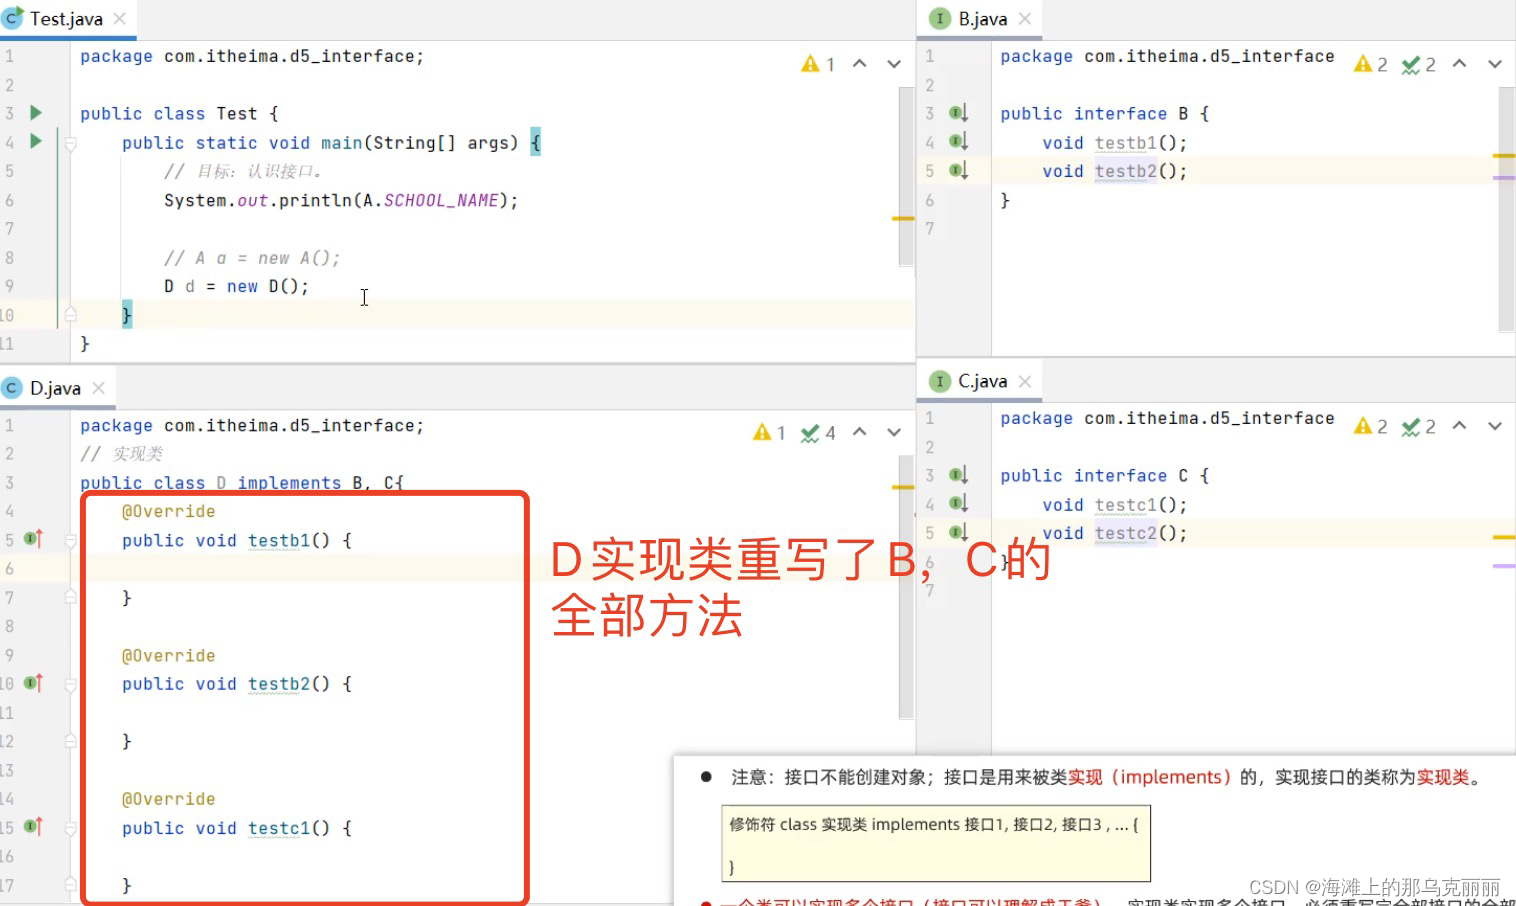
Task: Click overriding-method gutter icon beside testb2 in D.java
Action: tap(31, 684)
